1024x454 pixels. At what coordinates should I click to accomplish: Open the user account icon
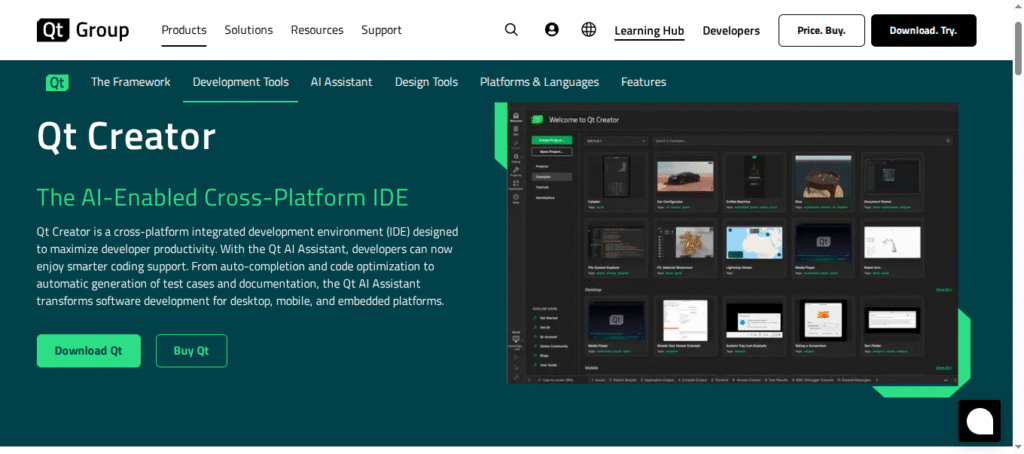pyautogui.click(x=551, y=30)
